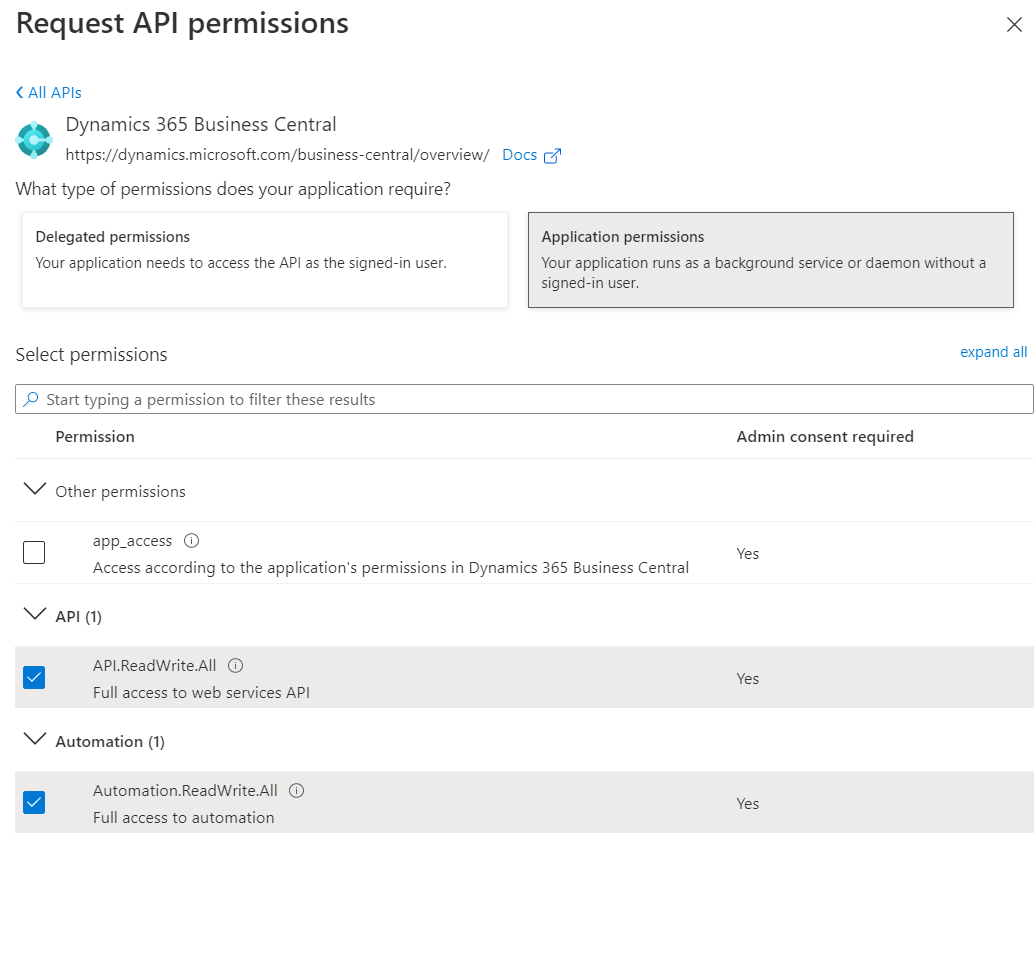Image resolution: width=1034 pixels, height=954 pixels.
Task: Select the Delegated permissions option
Action: click(x=264, y=260)
